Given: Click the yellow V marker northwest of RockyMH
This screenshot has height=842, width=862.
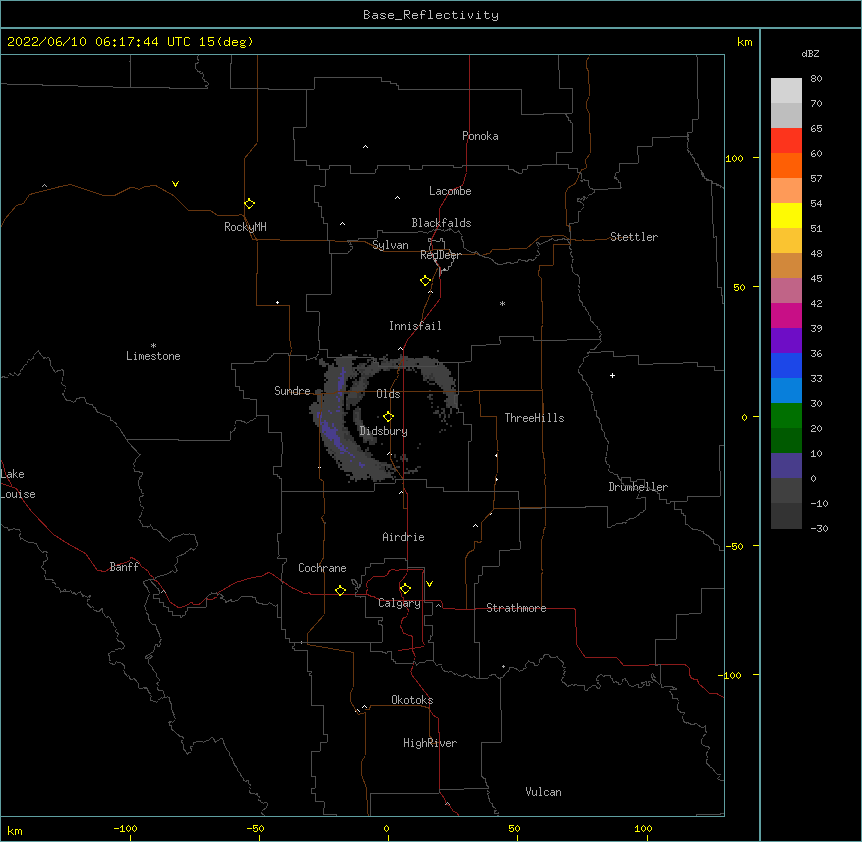Looking at the screenshot, I should coord(175,184).
